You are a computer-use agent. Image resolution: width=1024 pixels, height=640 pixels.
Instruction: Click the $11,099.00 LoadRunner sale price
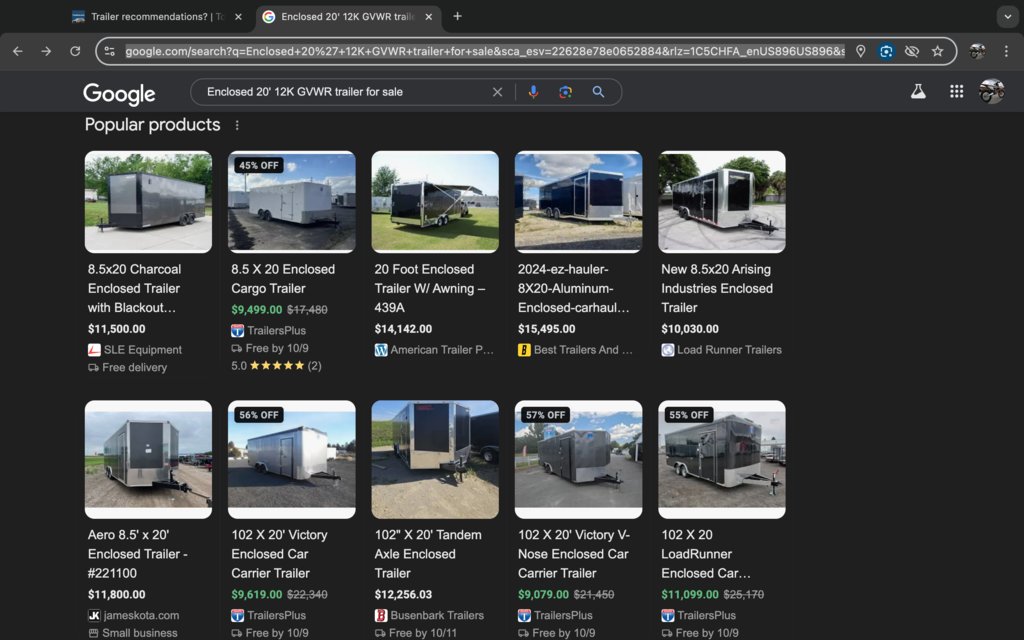click(x=690, y=595)
